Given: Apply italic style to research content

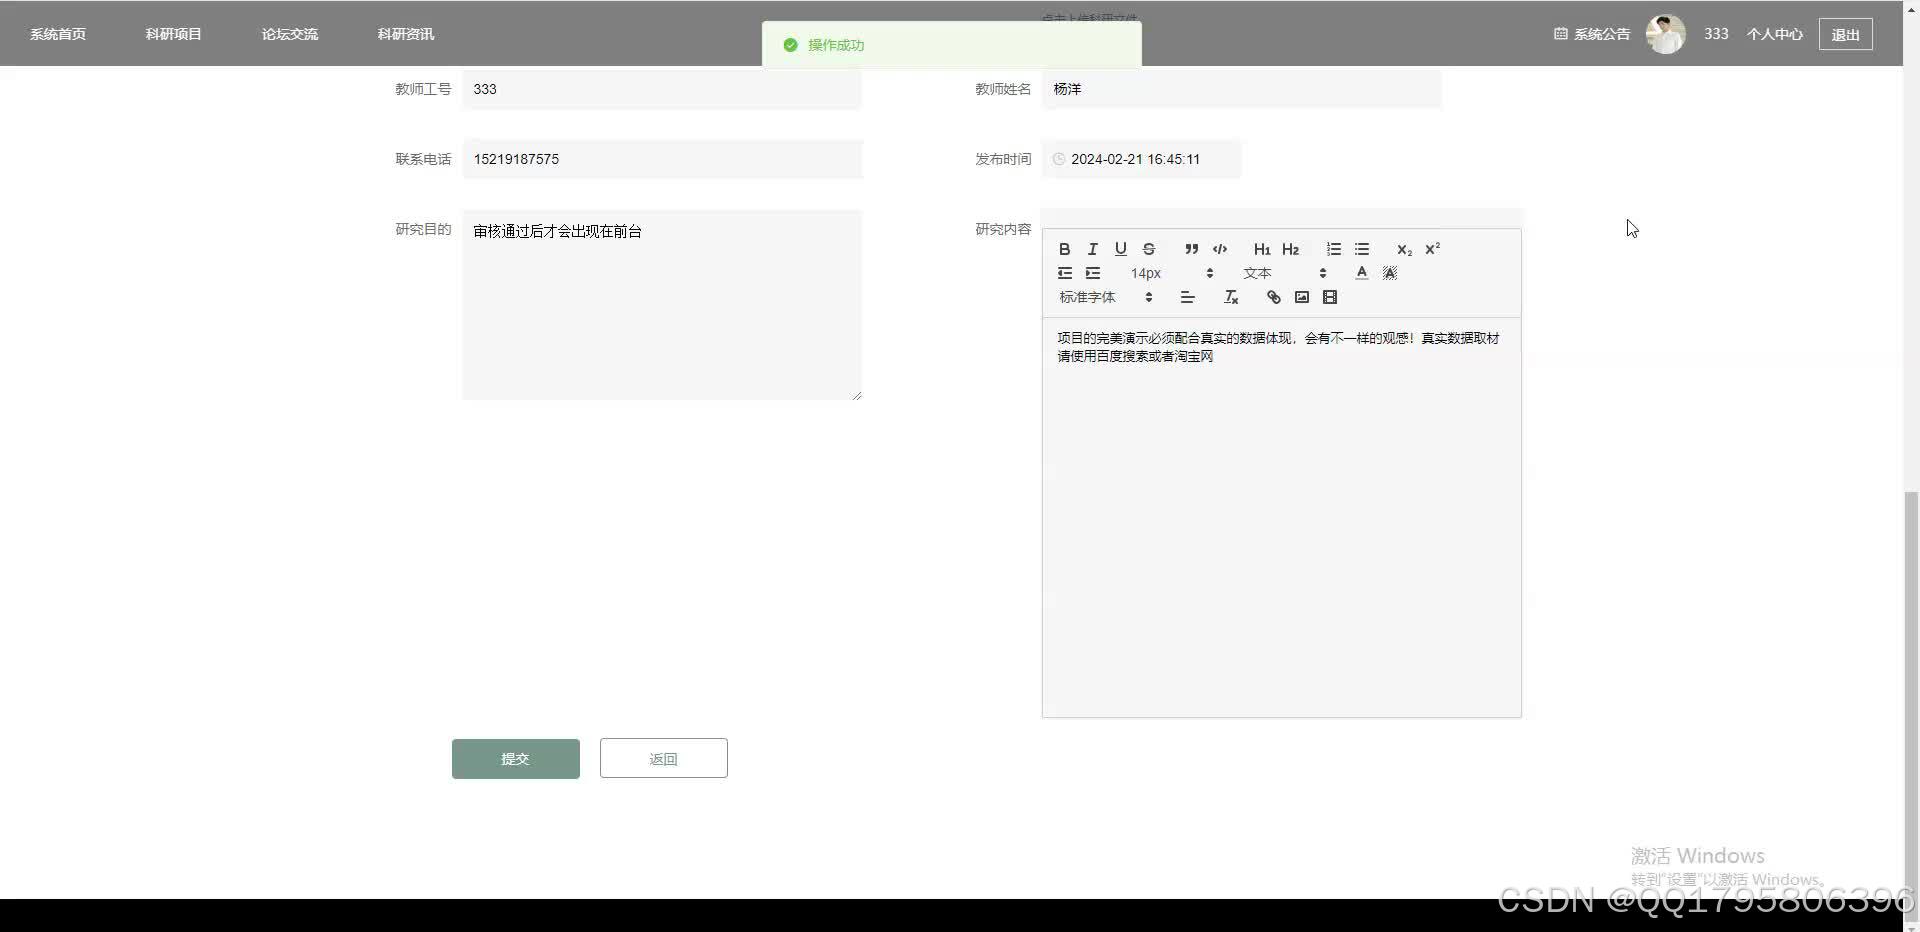Looking at the screenshot, I should tap(1092, 249).
